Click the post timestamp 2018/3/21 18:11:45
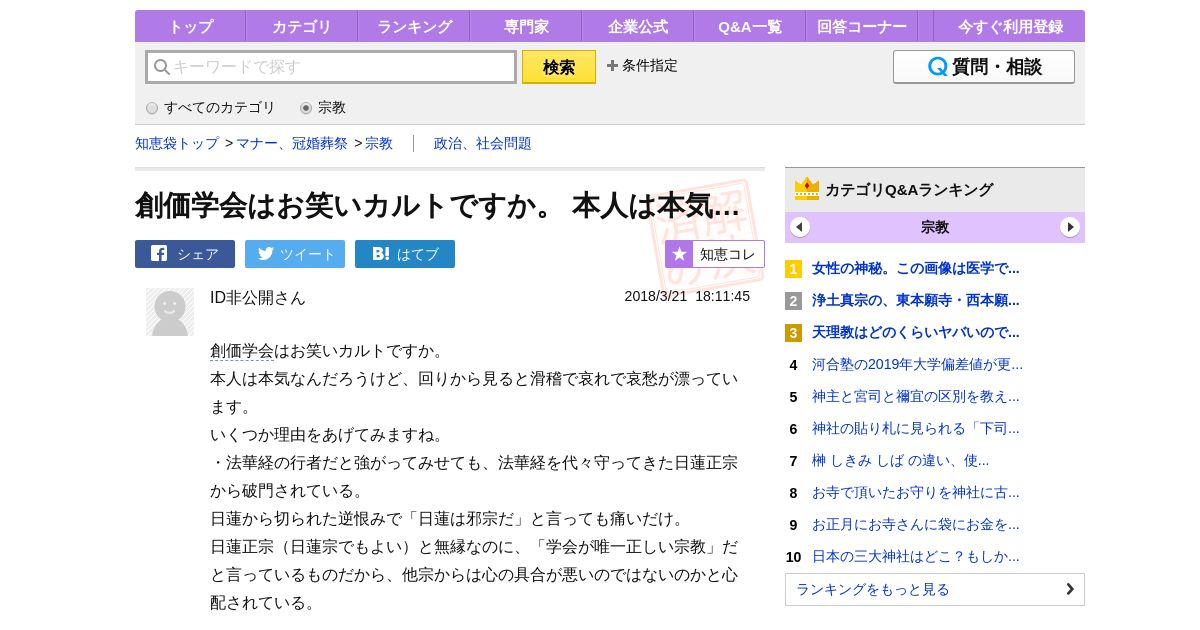 point(687,296)
